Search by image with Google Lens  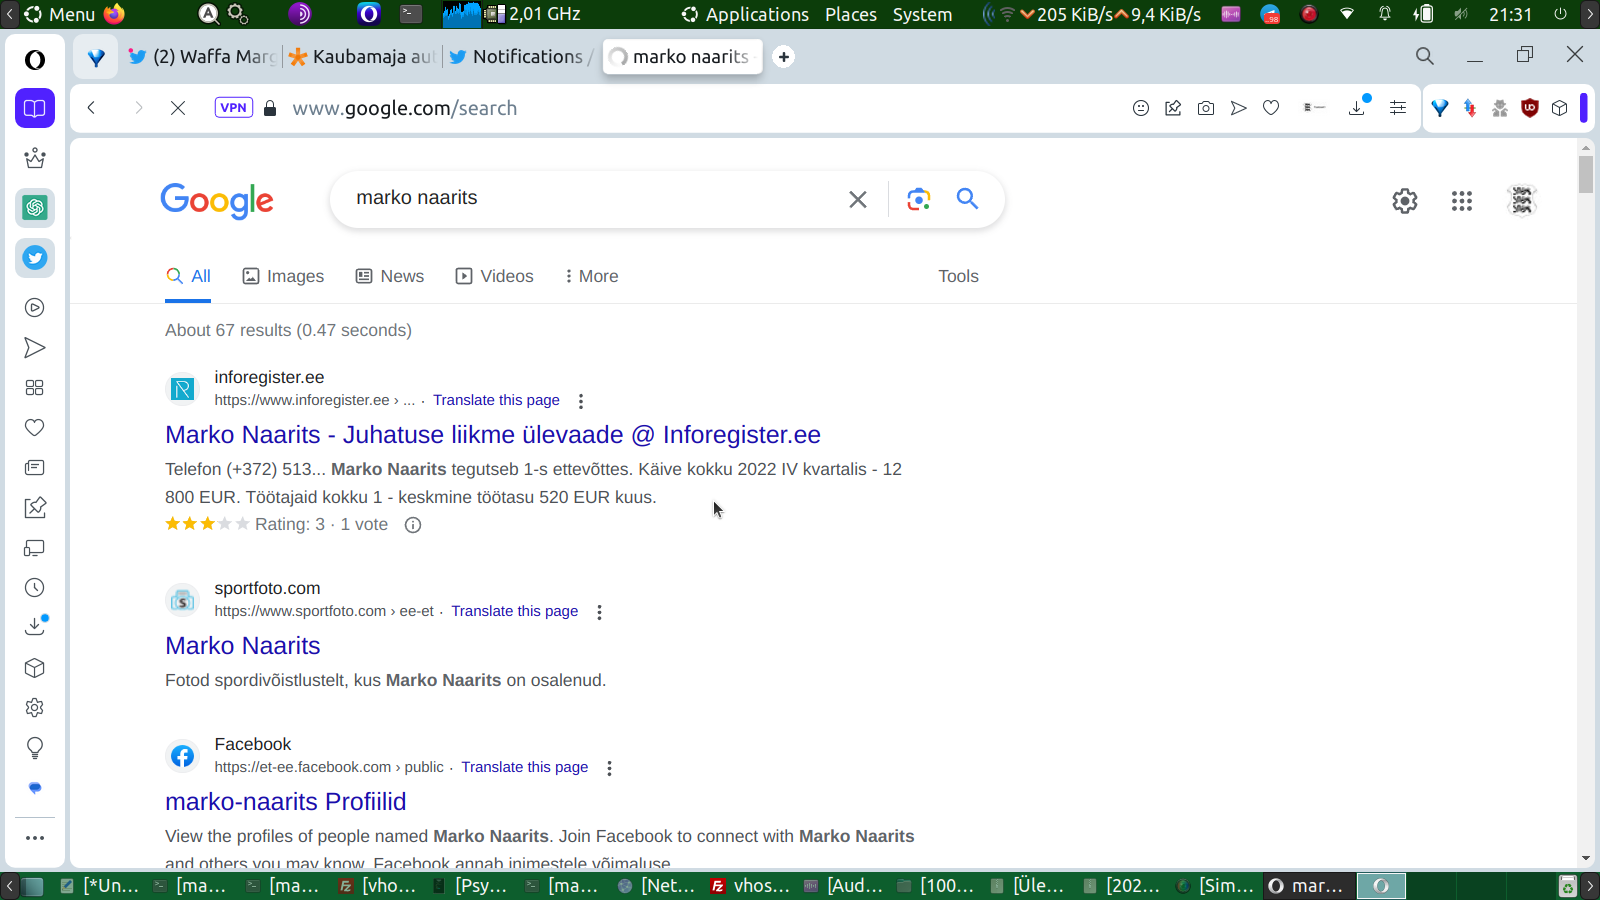pos(919,199)
